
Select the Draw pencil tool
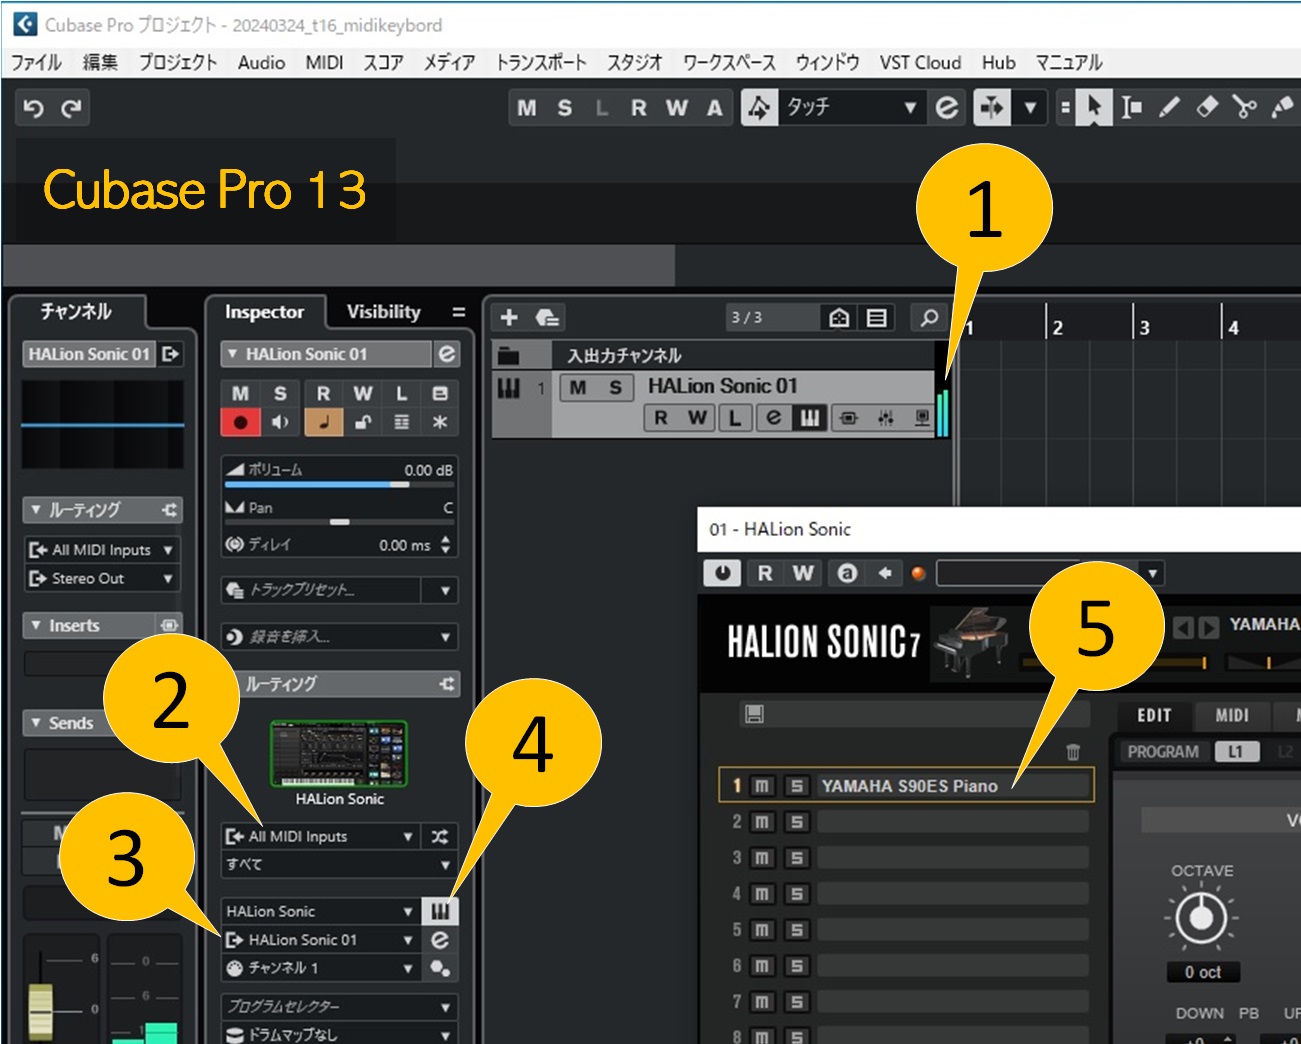[x=1169, y=107]
